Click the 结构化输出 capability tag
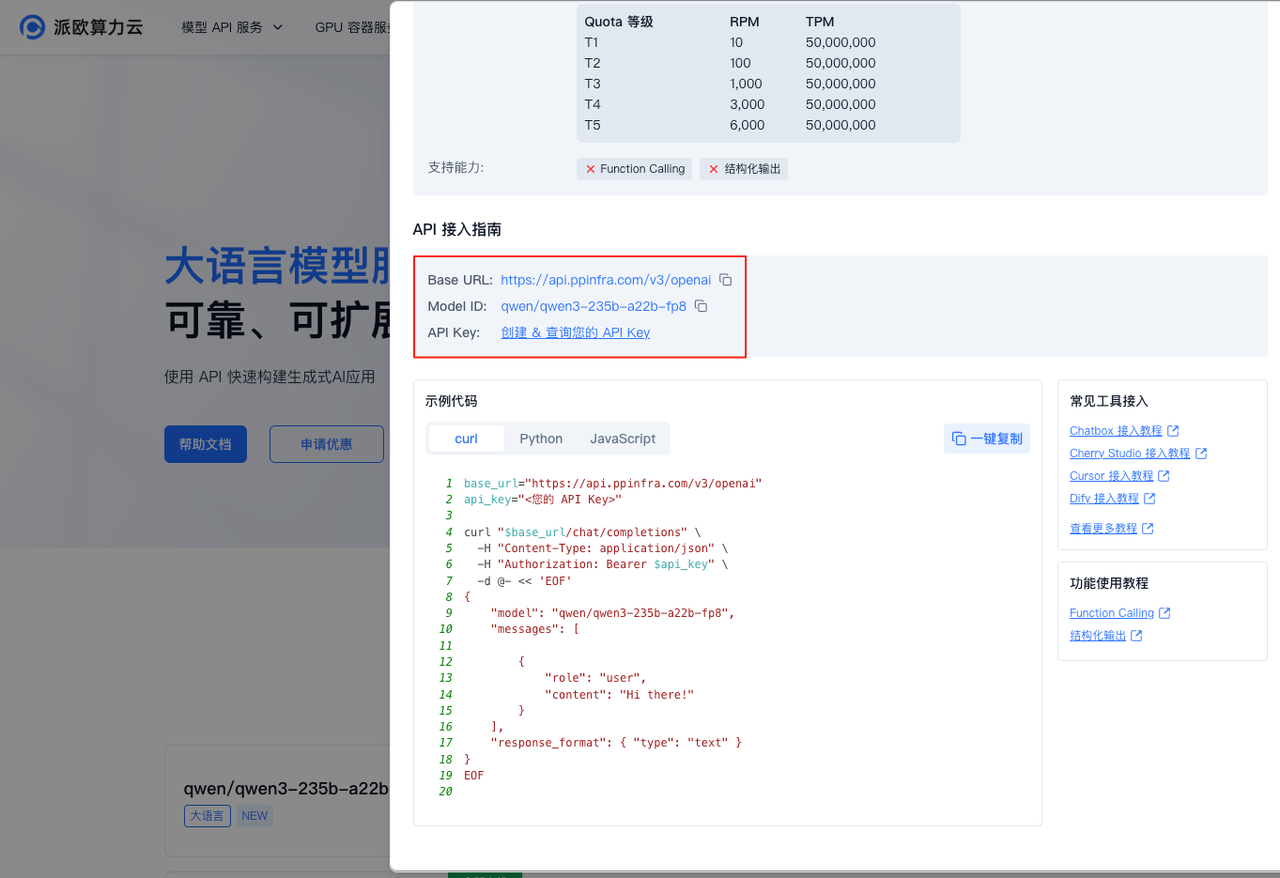1280x878 pixels. point(744,169)
